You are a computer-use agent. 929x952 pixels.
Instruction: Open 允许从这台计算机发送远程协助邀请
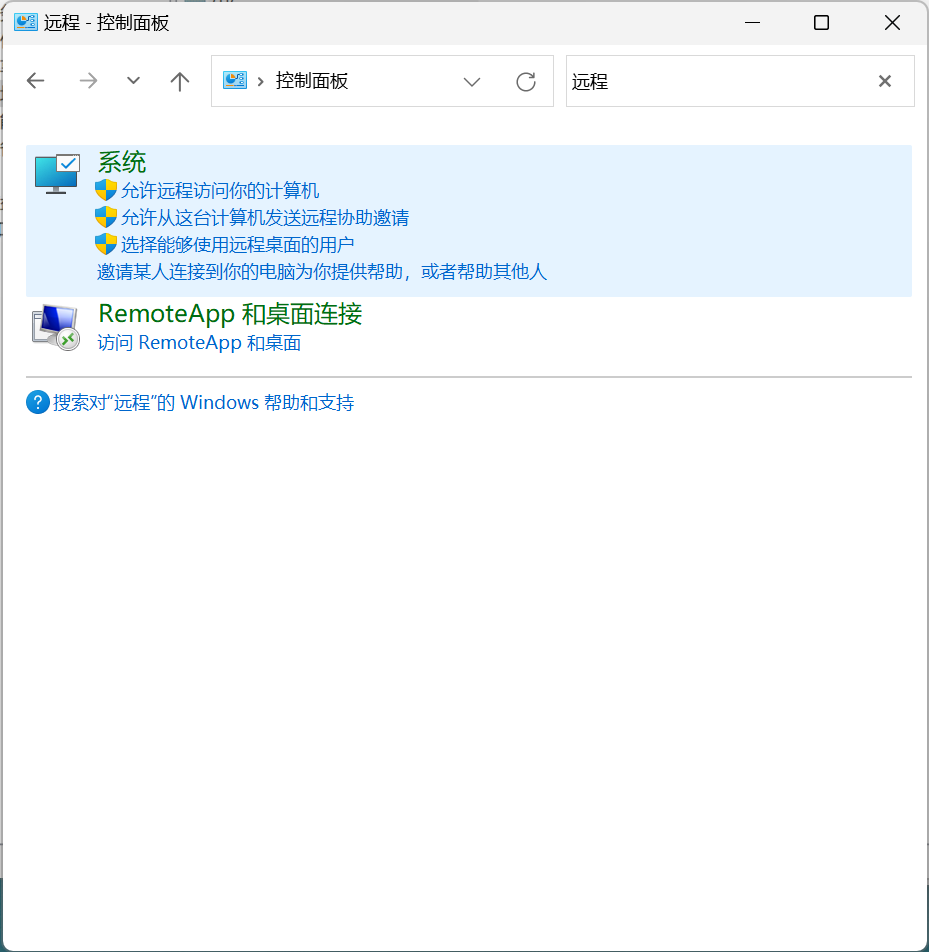click(265, 217)
